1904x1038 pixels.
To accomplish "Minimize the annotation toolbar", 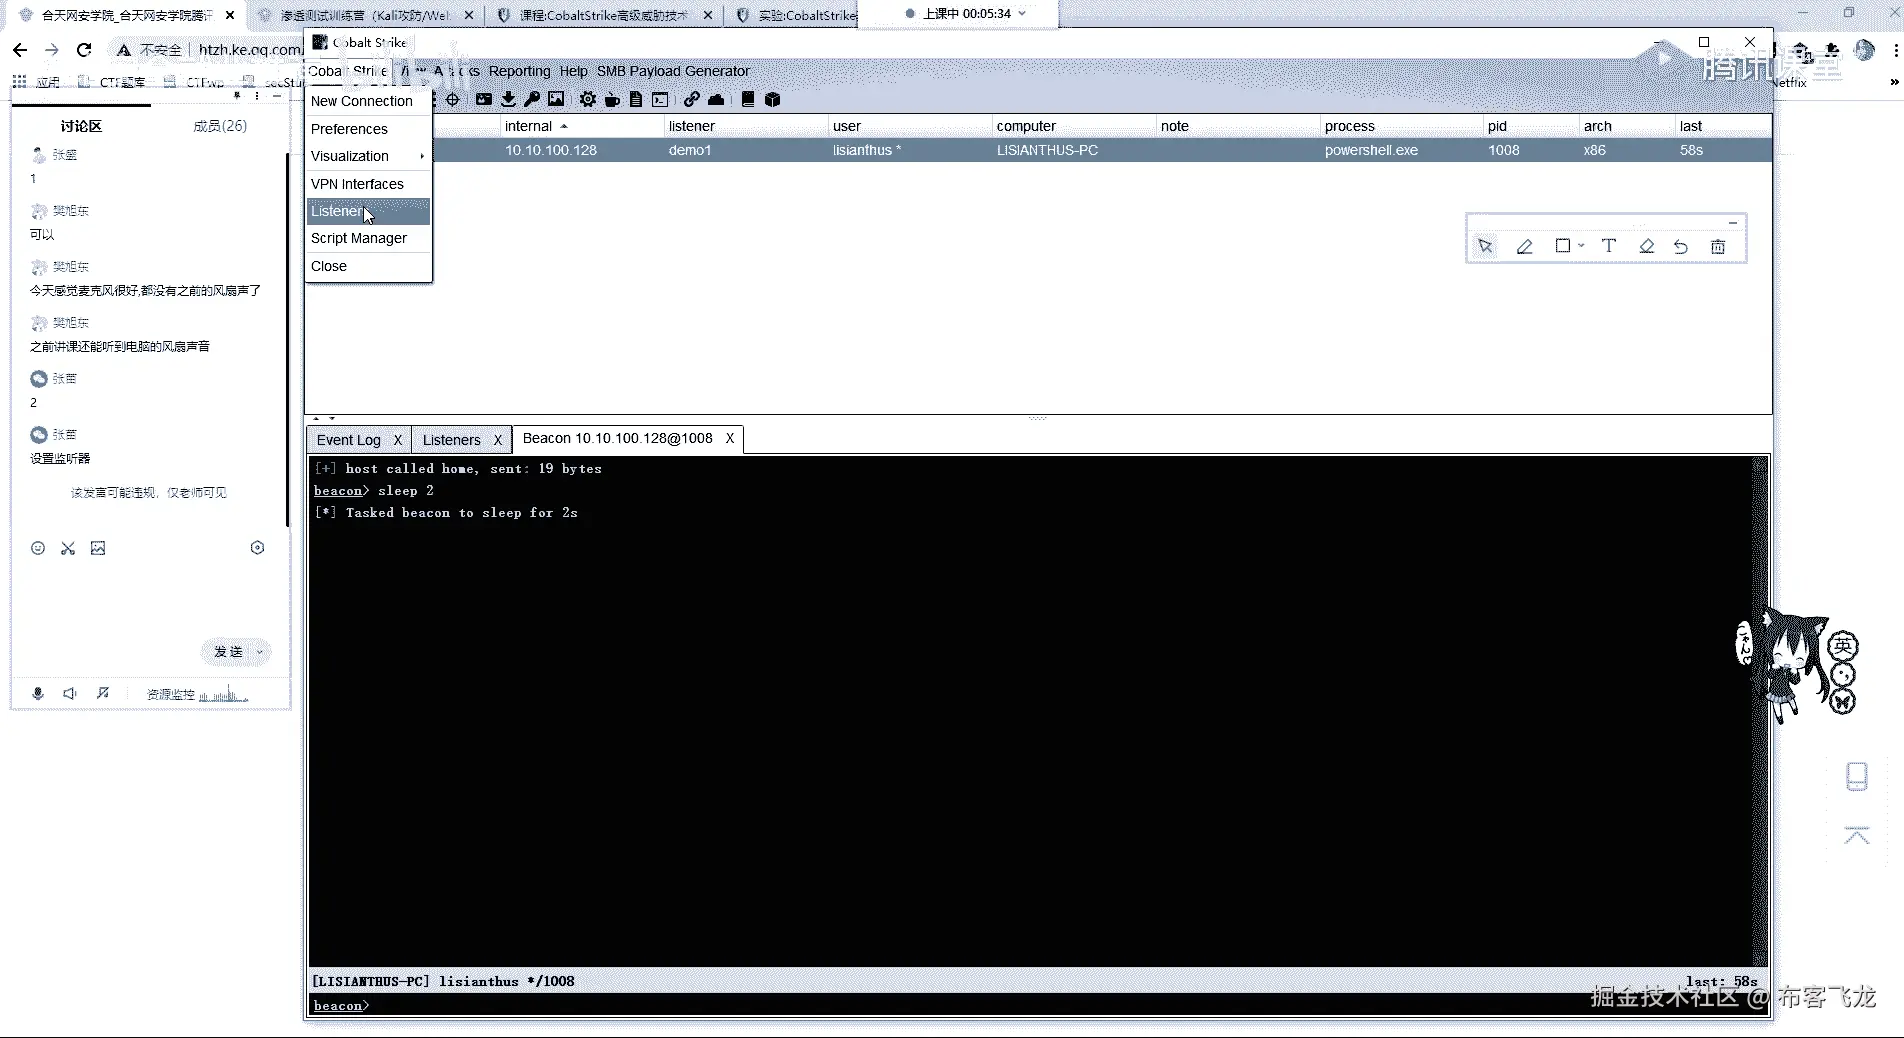I will [1733, 223].
